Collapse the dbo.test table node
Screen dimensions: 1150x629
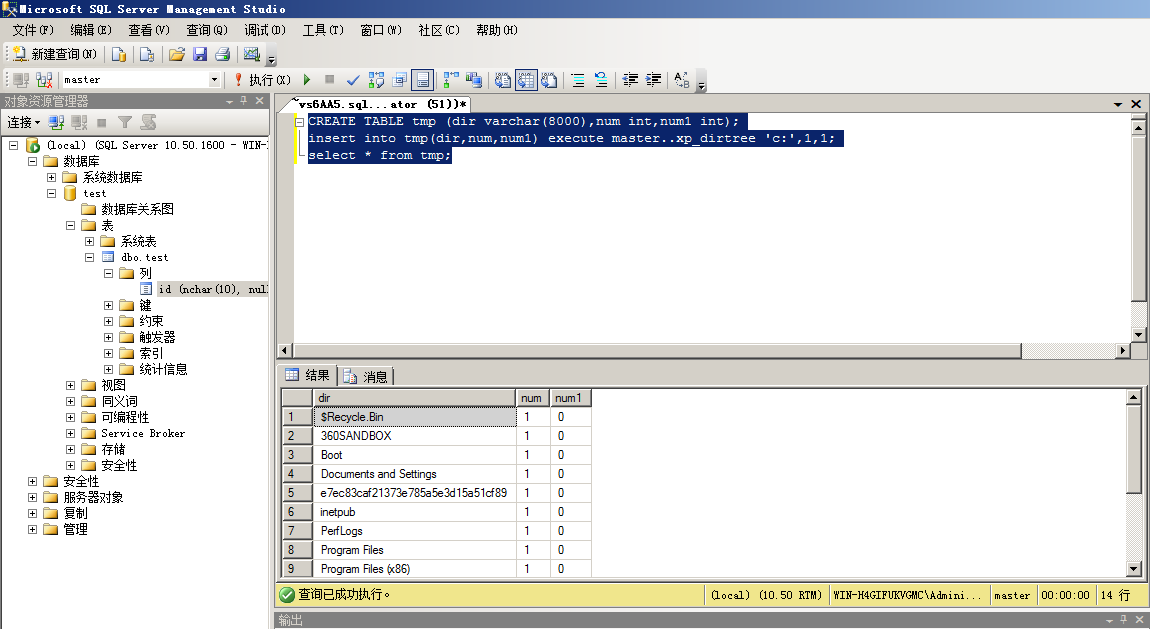coord(89,257)
